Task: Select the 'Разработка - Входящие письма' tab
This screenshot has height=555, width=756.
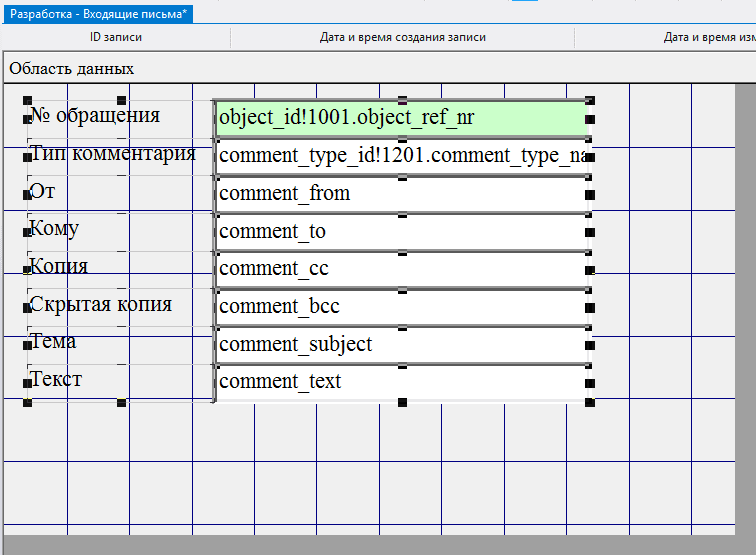Action: pyautogui.click(x=98, y=15)
